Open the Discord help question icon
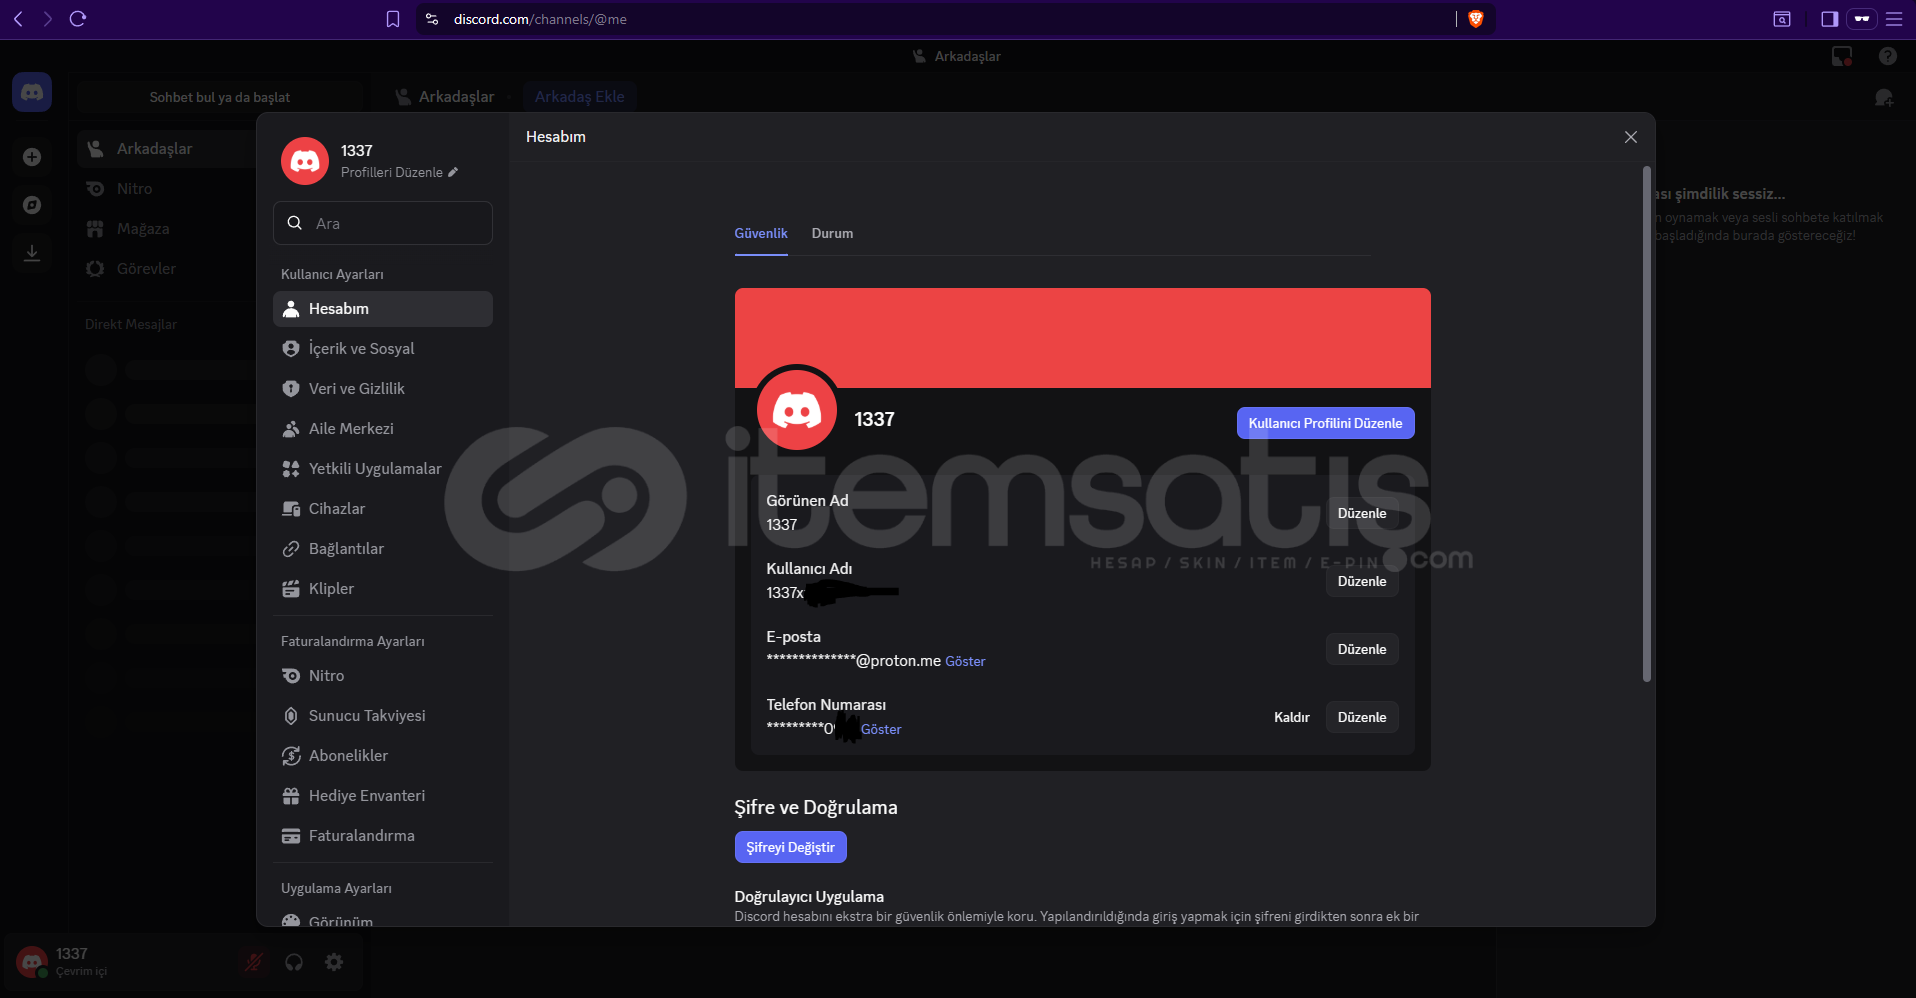The height and width of the screenshot is (998, 1916). click(x=1888, y=56)
